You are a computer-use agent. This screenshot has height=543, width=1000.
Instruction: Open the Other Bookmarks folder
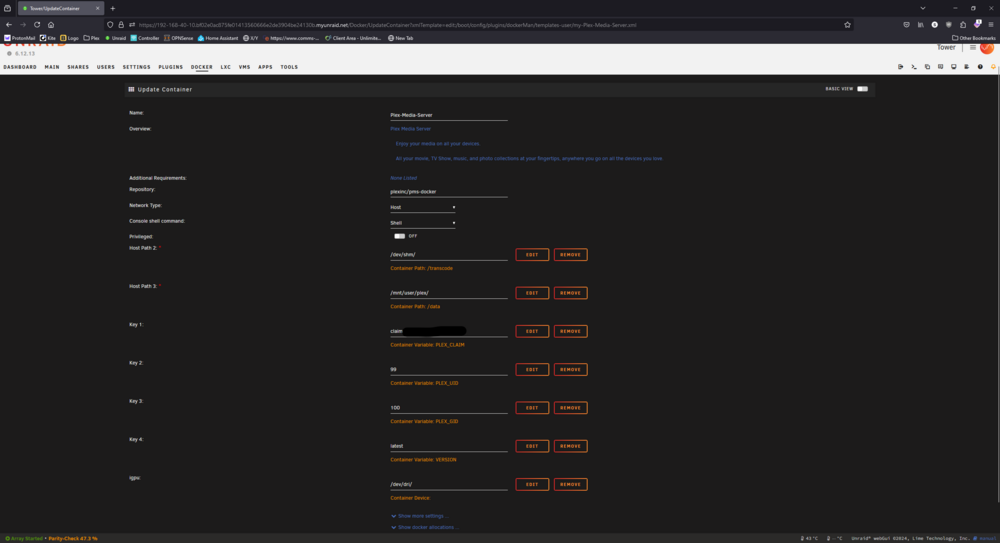tap(974, 38)
